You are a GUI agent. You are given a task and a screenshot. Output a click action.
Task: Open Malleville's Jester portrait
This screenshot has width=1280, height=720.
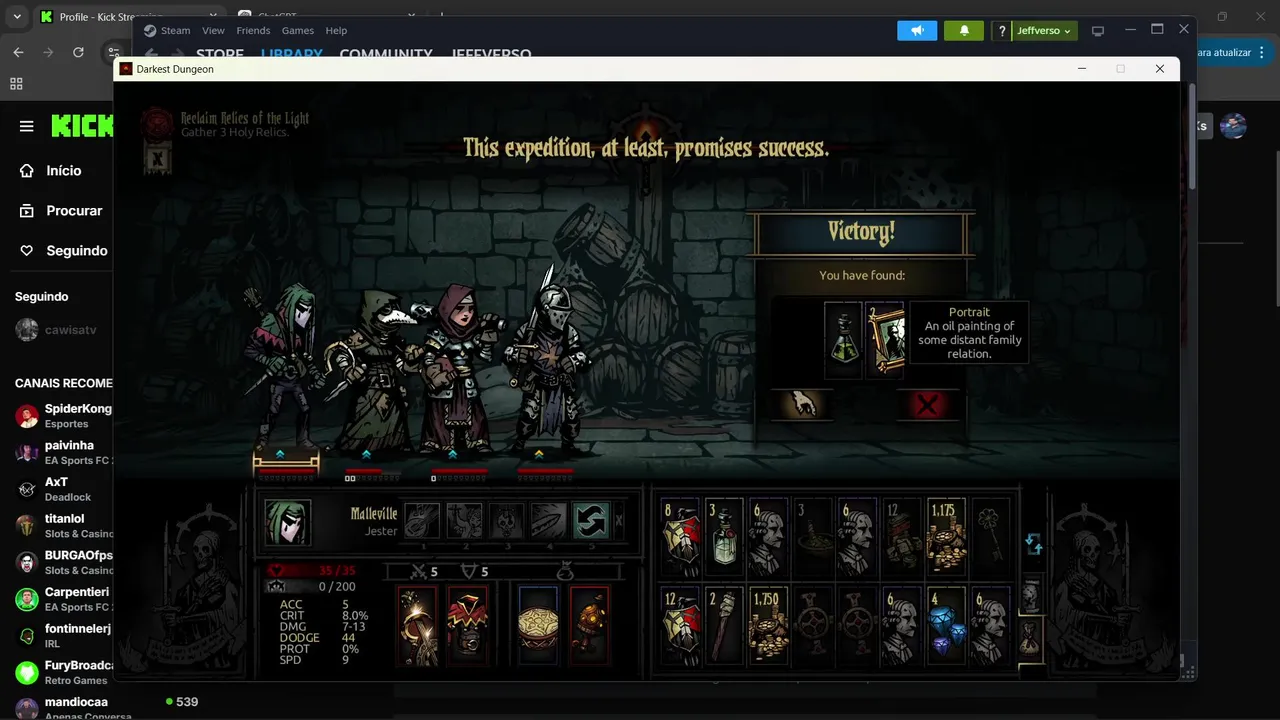coord(287,522)
